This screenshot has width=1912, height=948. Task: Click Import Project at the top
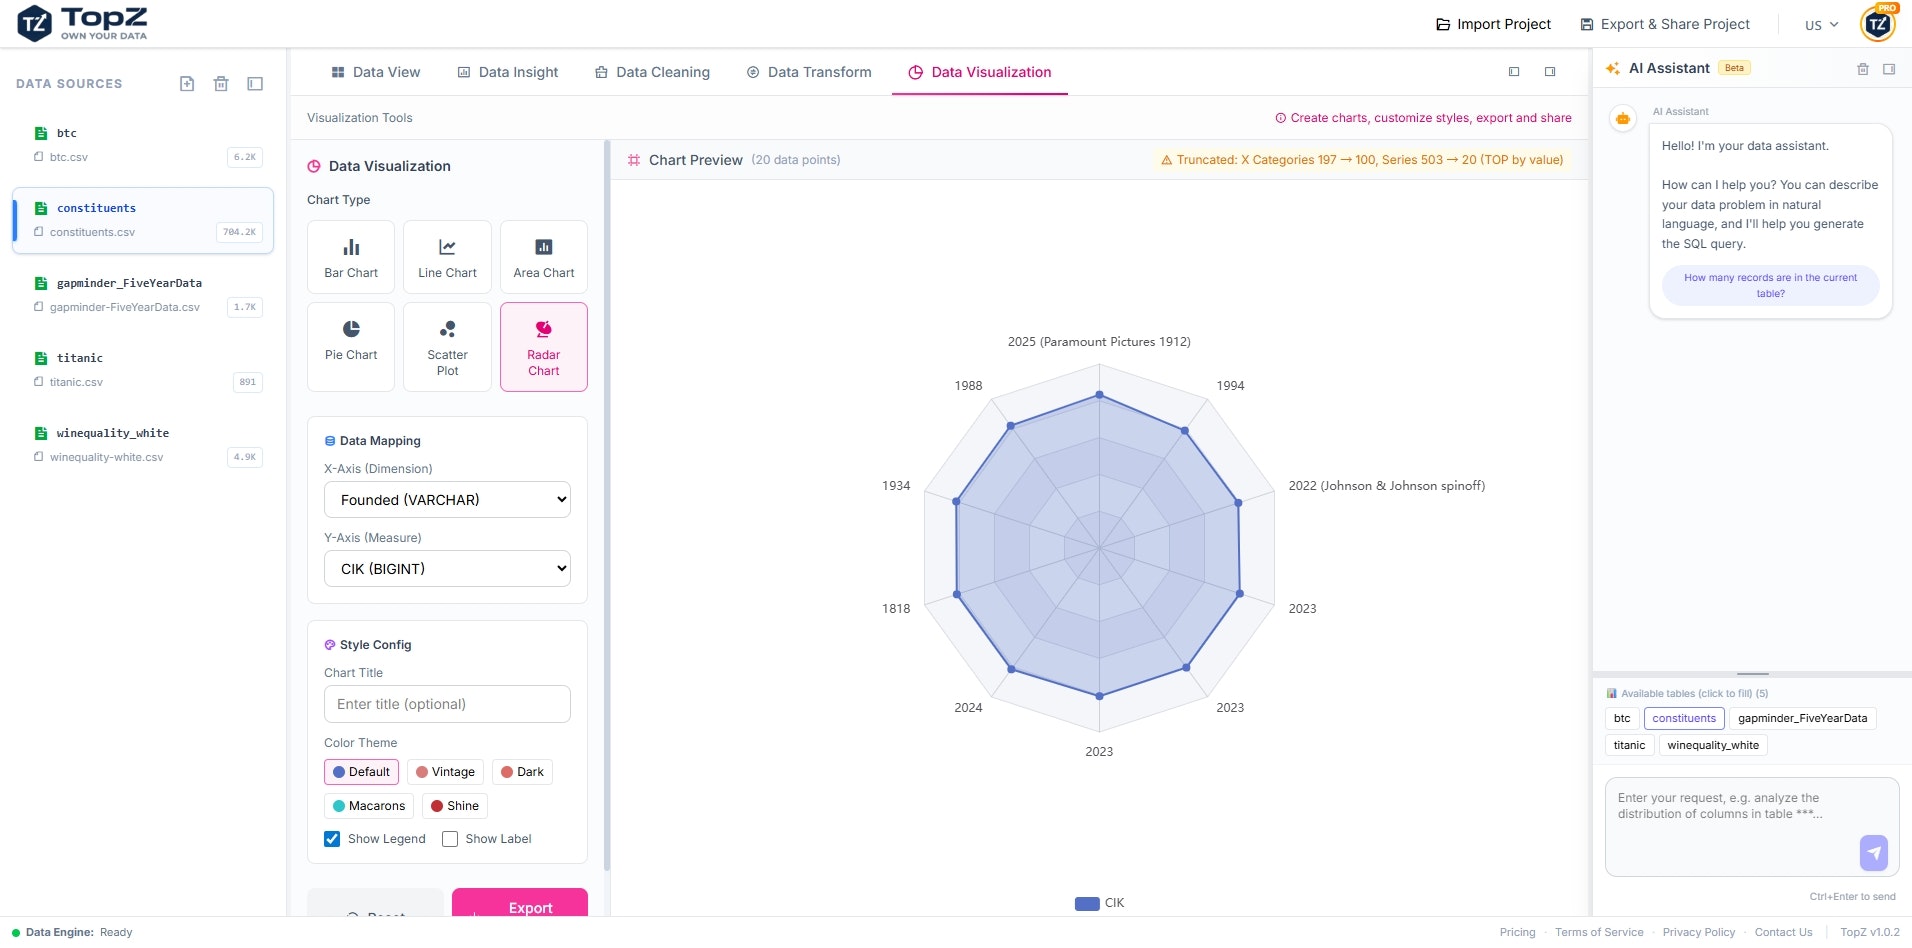(1493, 24)
